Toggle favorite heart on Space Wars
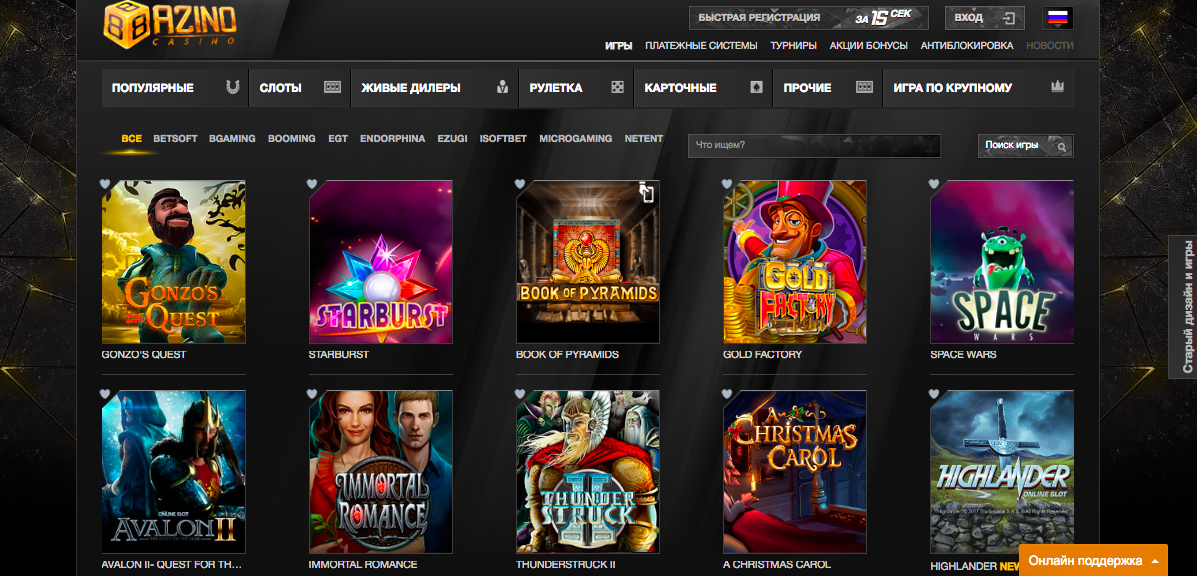 (x=934, y=184)
